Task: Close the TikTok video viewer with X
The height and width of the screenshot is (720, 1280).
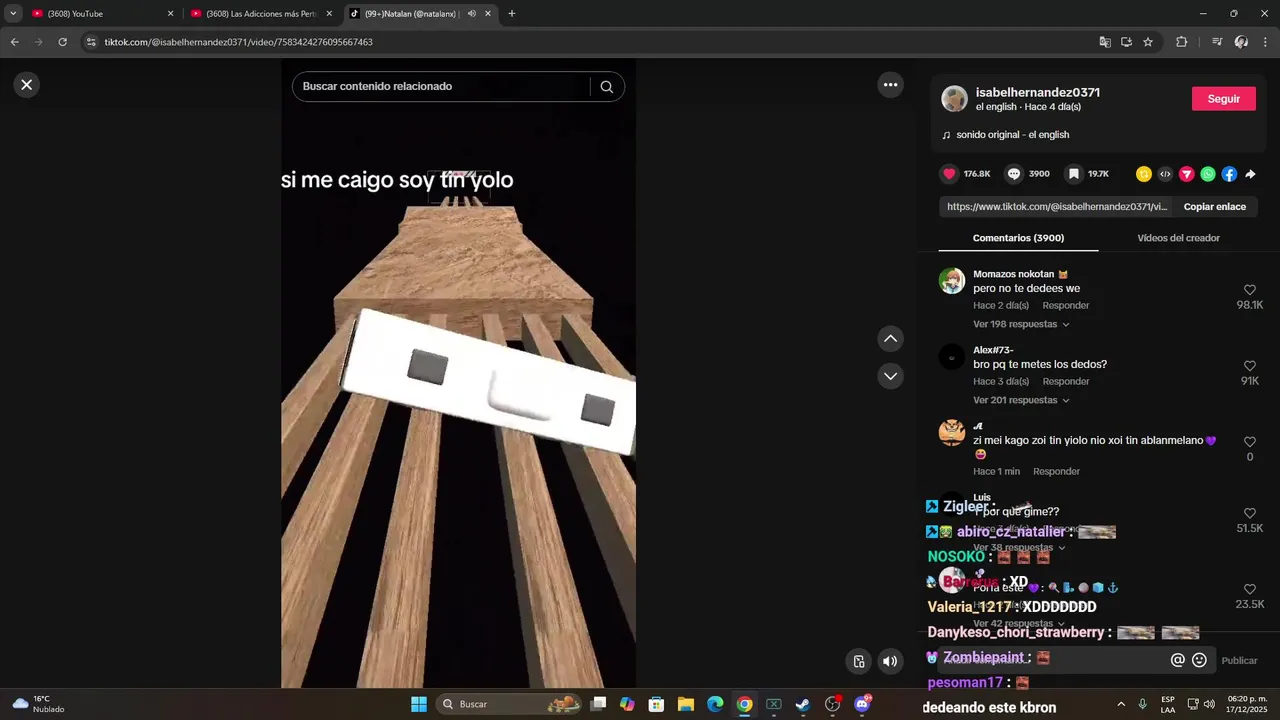Action: [x=27, y=85]
